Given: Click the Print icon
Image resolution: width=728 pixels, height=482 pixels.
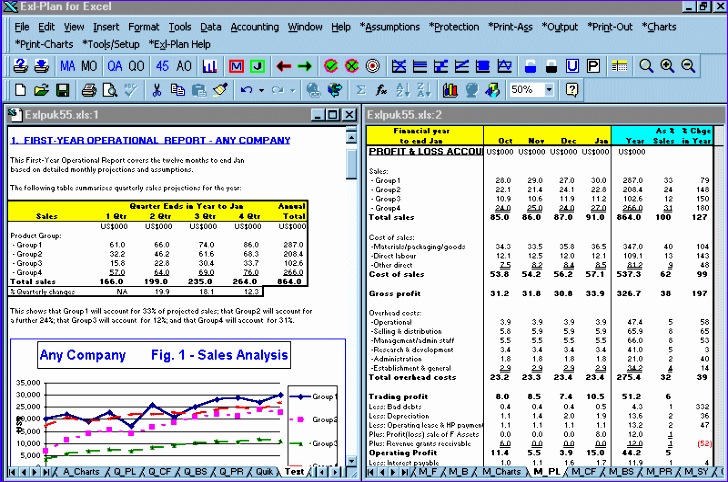Looking at the screenshot, I should click(x=89, y=90).
